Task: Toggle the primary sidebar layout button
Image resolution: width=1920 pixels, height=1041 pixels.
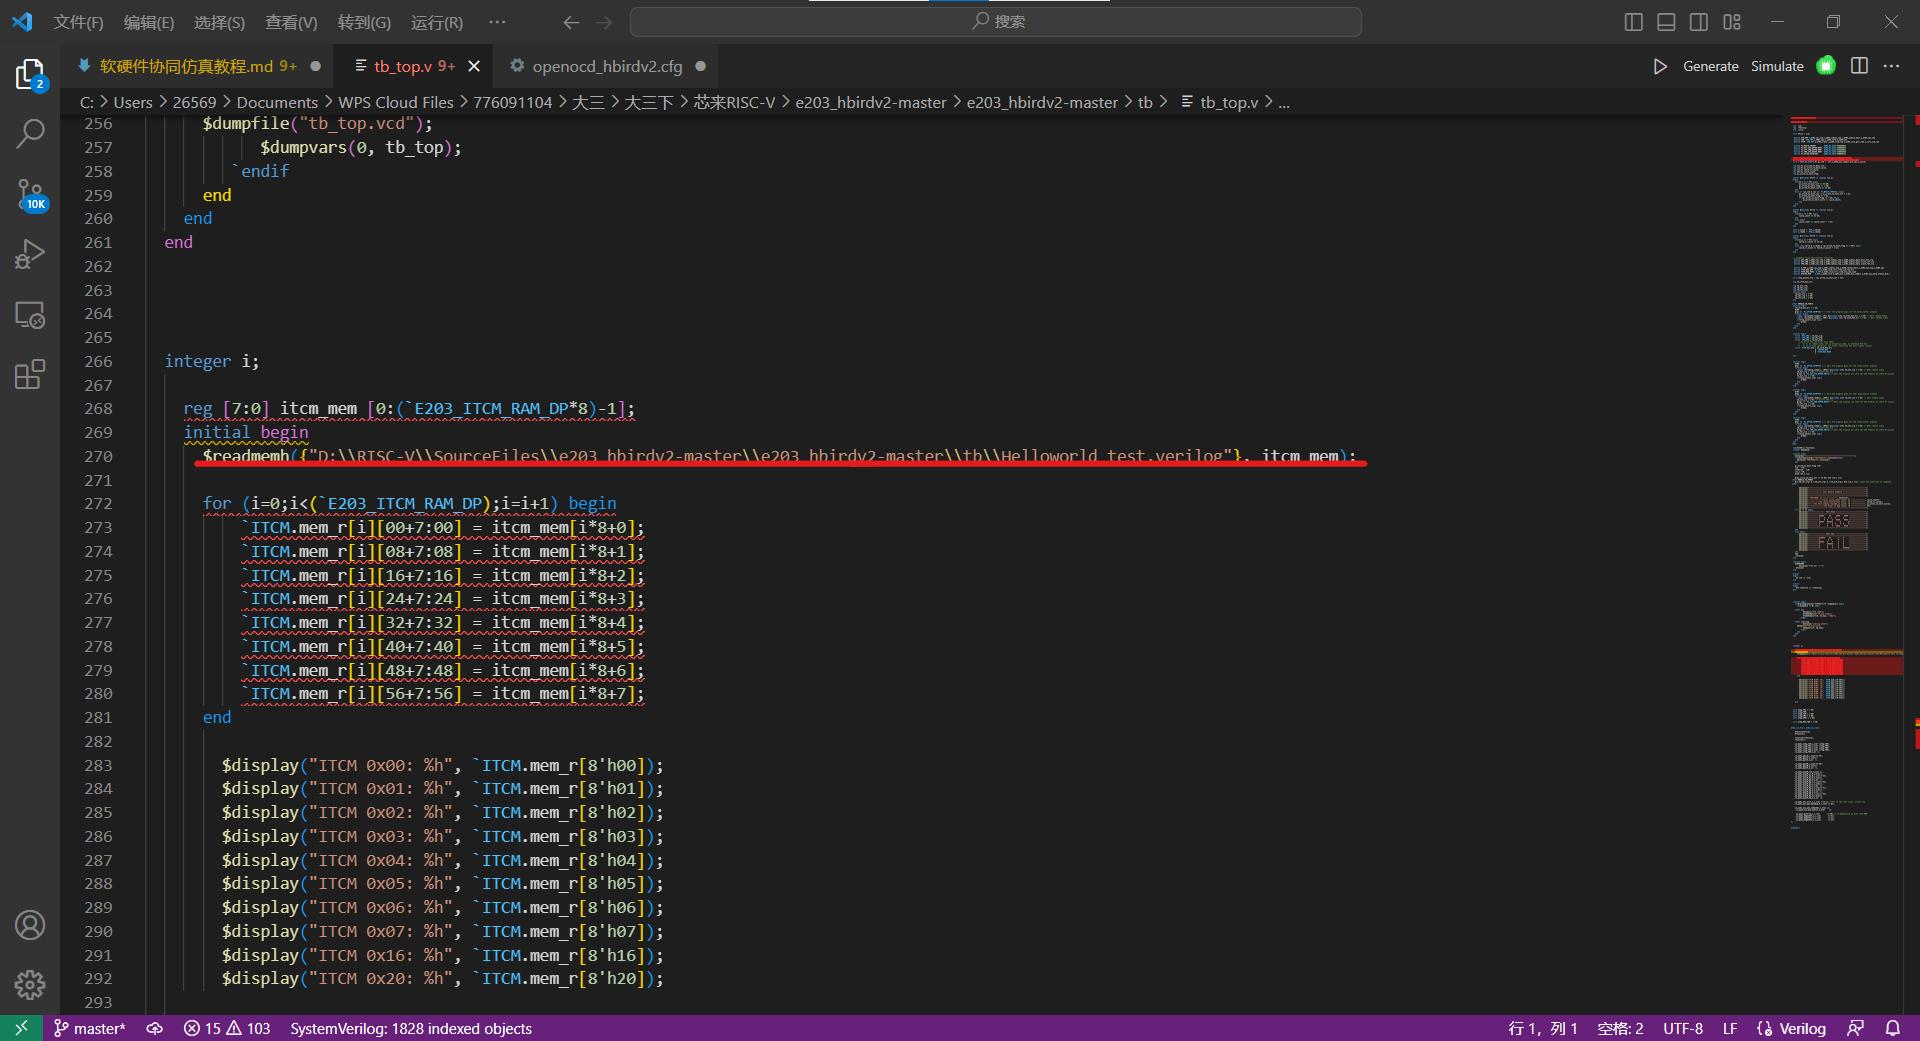Action: 1633,22
